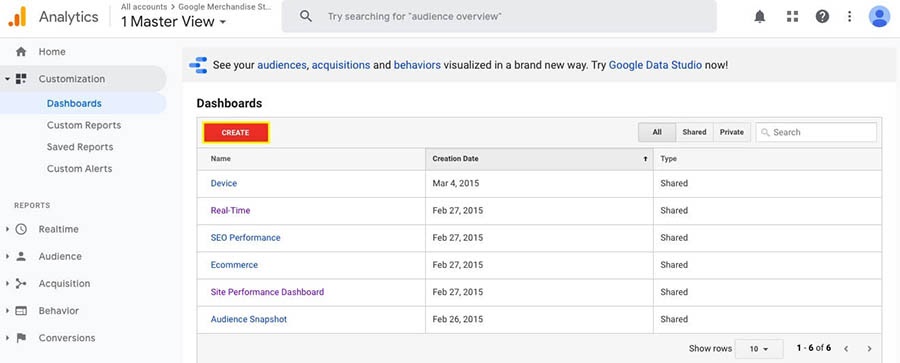Open Saved Reports in the sidebar
This screenshot has height=363, width=900.
pyautogui.click(x=80, y=147)
